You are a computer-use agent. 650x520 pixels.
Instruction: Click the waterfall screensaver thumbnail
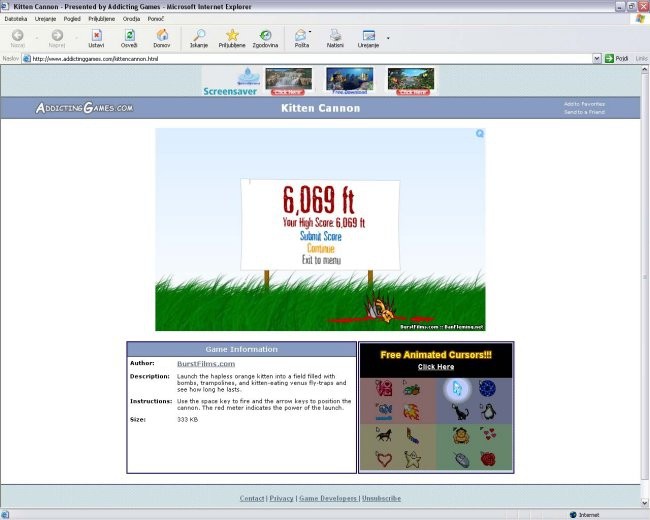(x=289, y=81)
